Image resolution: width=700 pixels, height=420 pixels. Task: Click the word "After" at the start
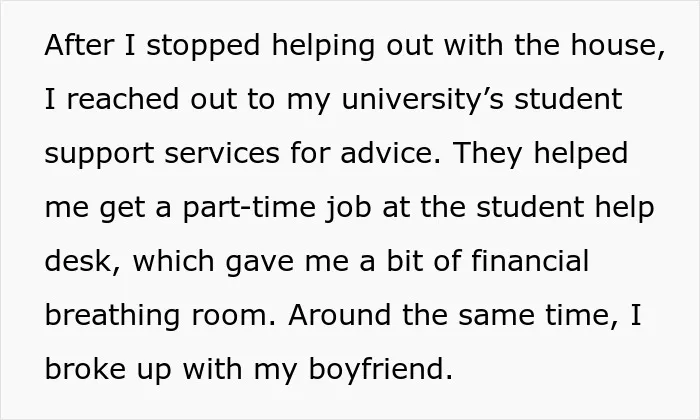click(79, 45)
